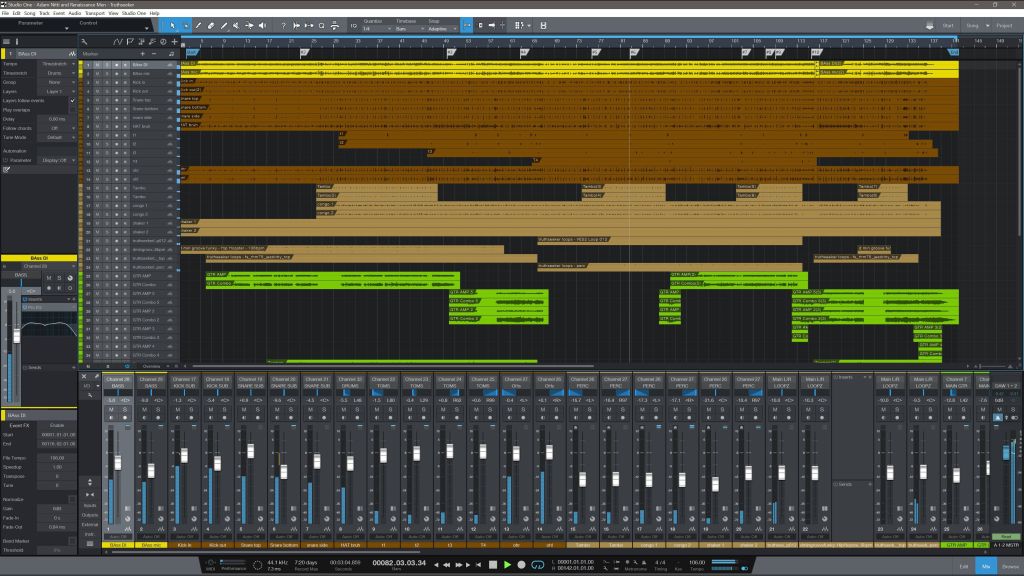Select the Split tool

(x=198, y=27)
